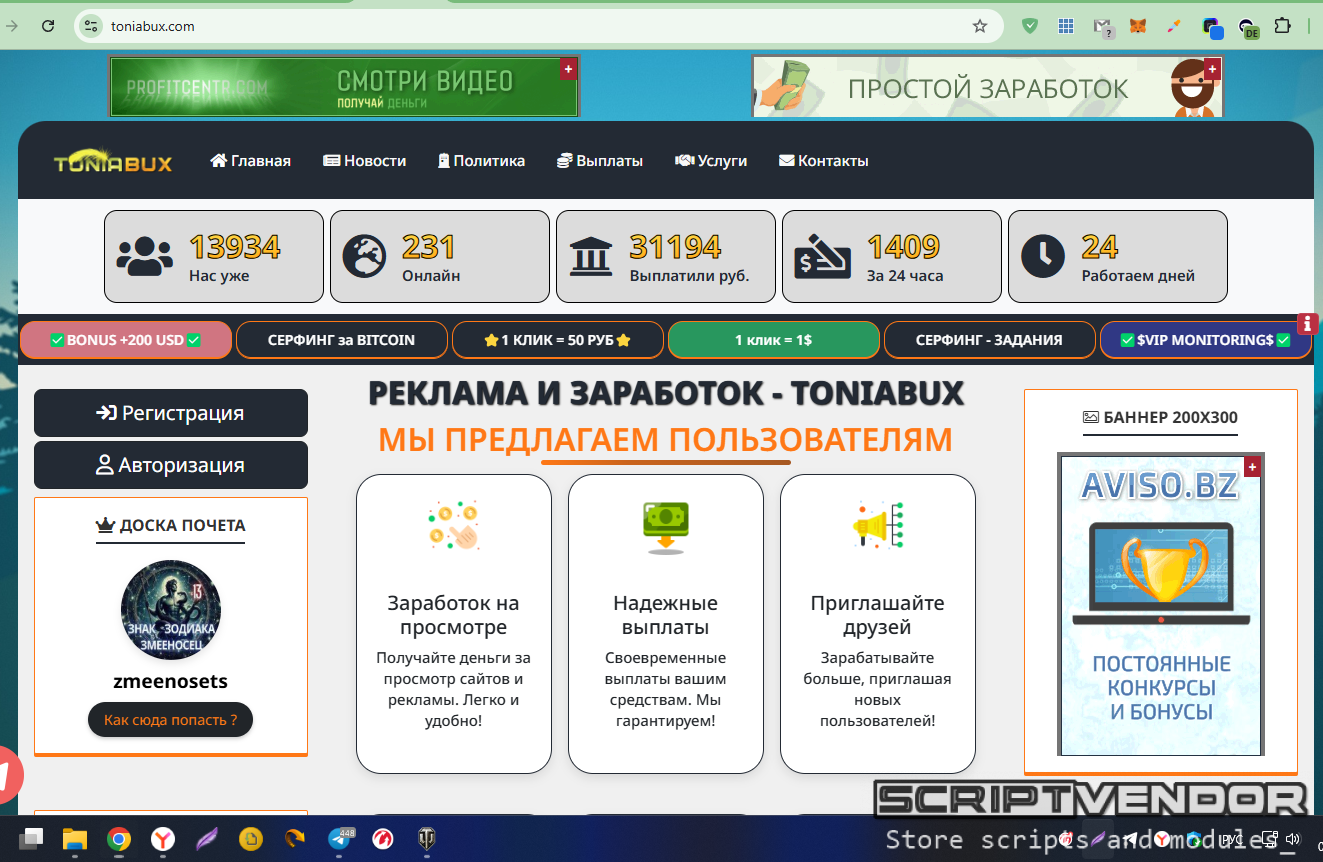Image resolution: width=1323 pixels, height=862 pixels.
Task: Click the БАННЕР 200X300 heading
Action: pyautogui.click(x=1161, y=417)
